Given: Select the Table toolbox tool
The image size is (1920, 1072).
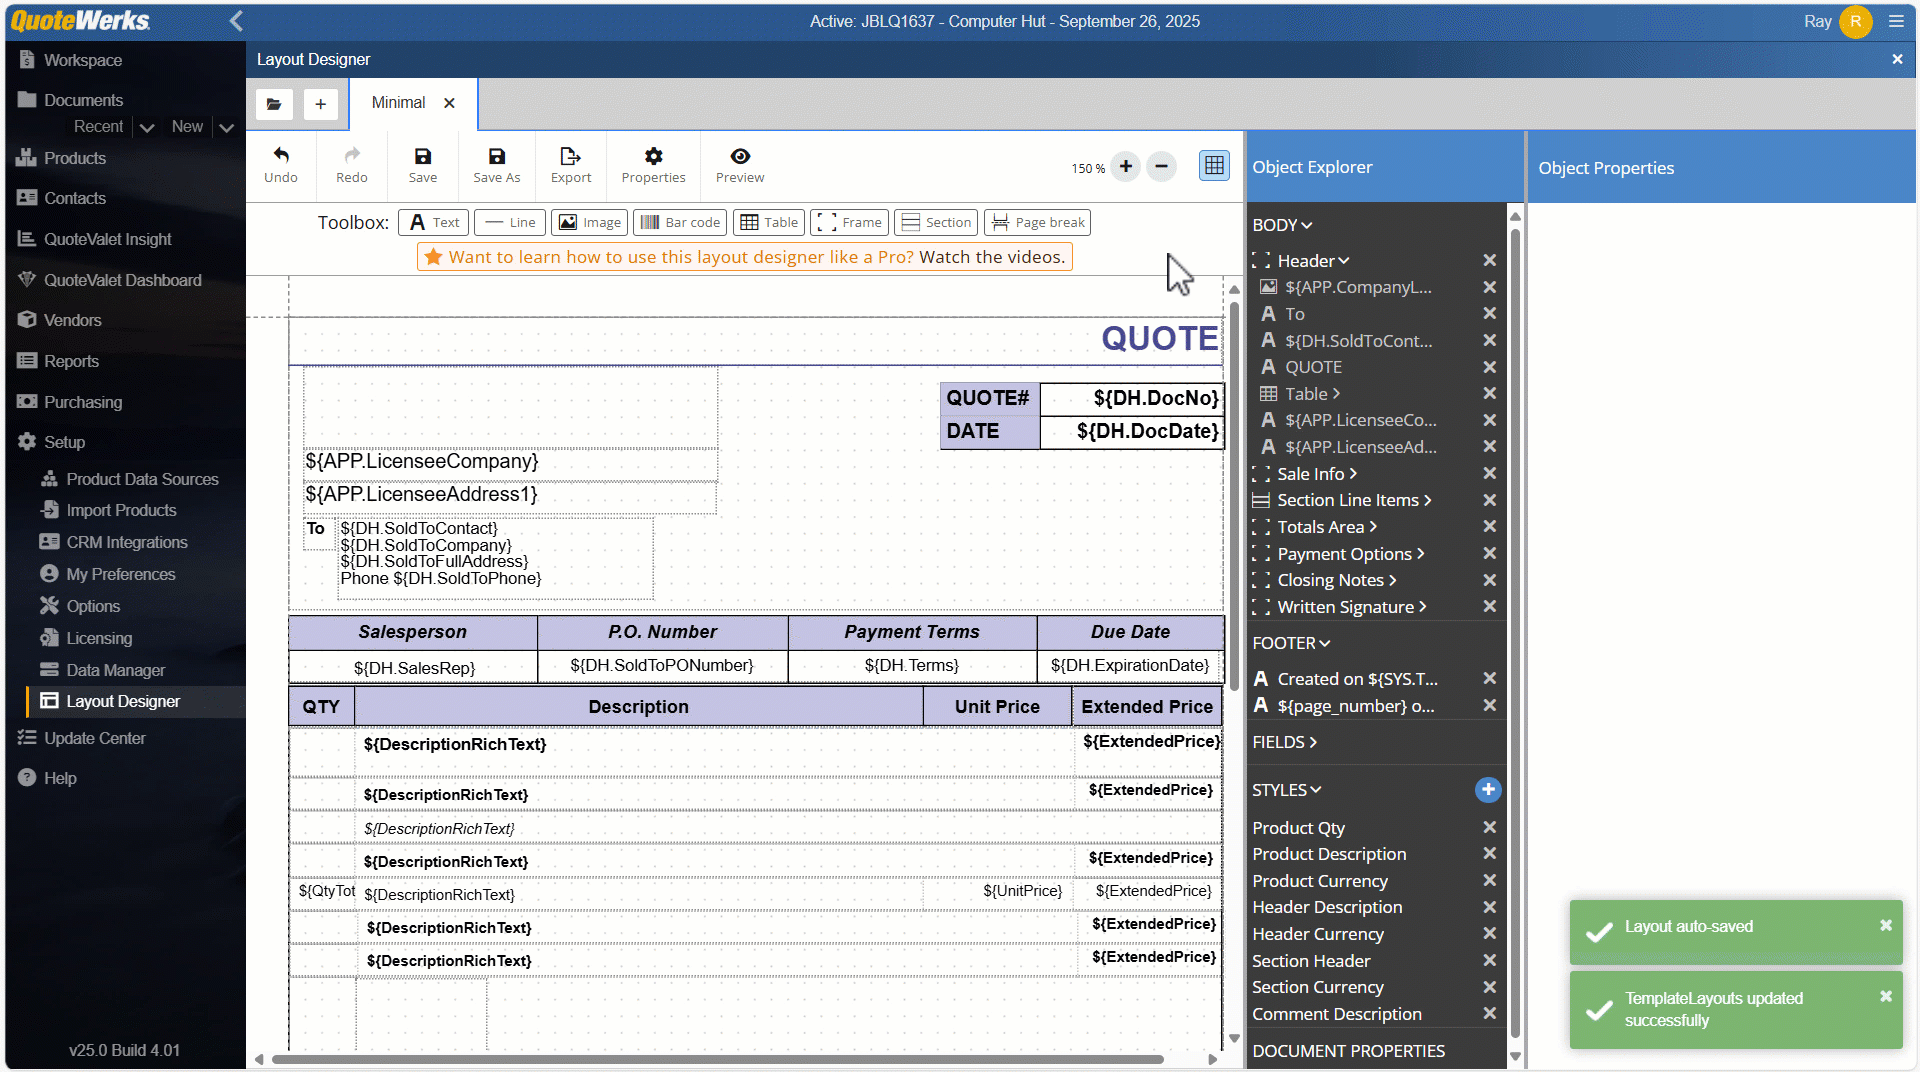Looking at the screenshot, I should pyautogui.click(x=769, y=222).
